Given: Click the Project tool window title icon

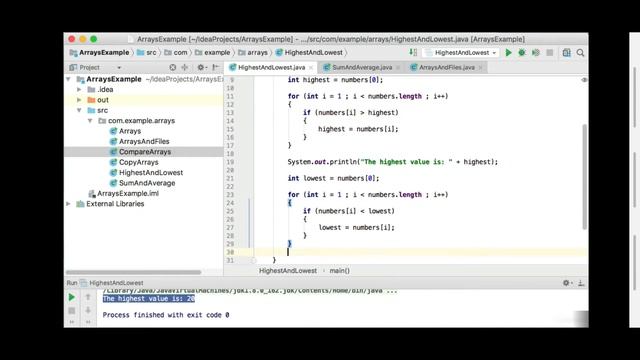Looking at the screenshot, I should [x=73, y=67].
